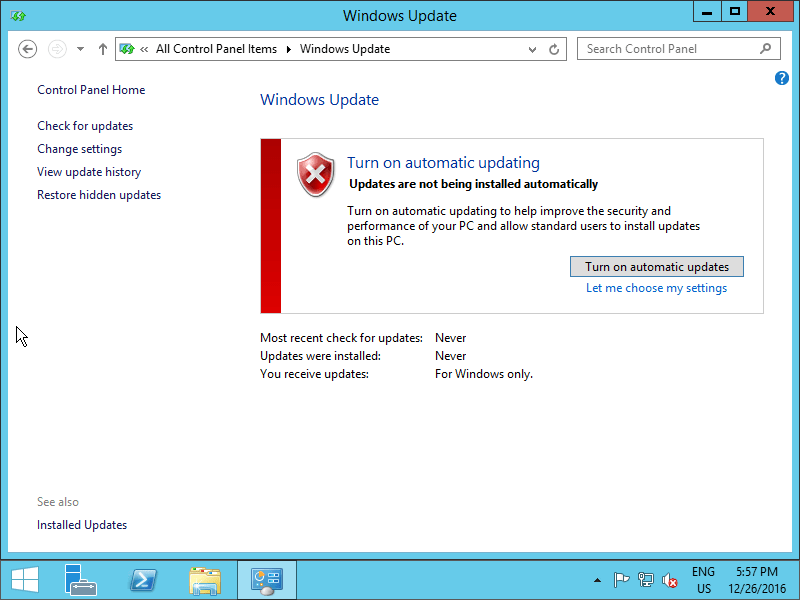Check for updates via sidebar link
The width and height of the screenshot is (800, 600).
point(84,125)
